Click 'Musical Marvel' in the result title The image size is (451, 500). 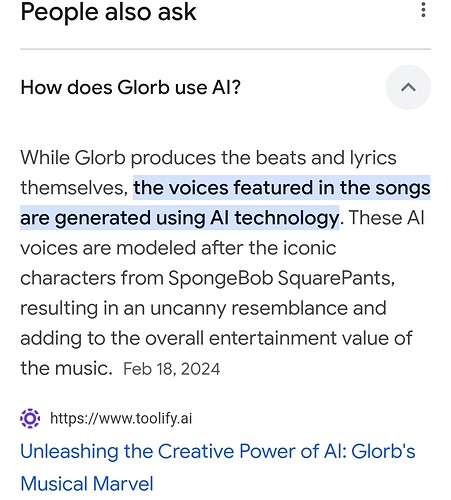pyautogui.click(x=87, y=484)
